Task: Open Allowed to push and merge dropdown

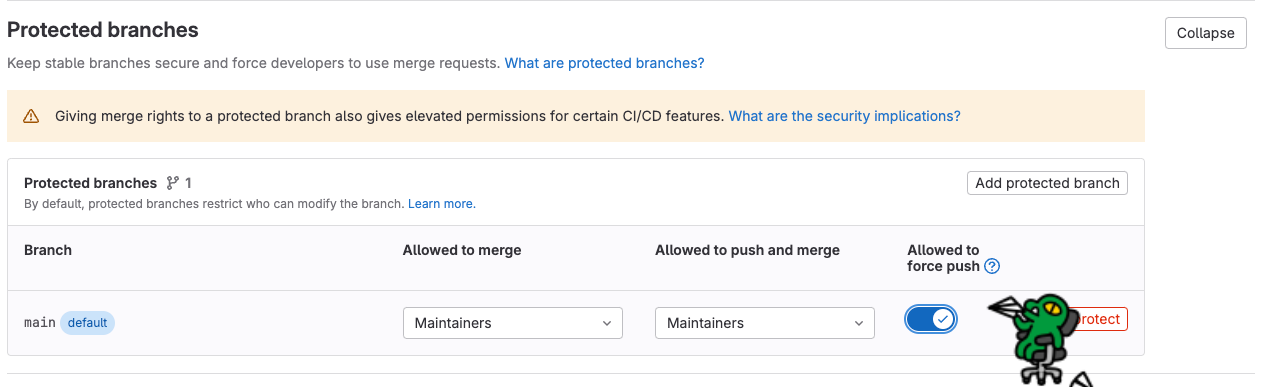Action: tap(765, 323)
